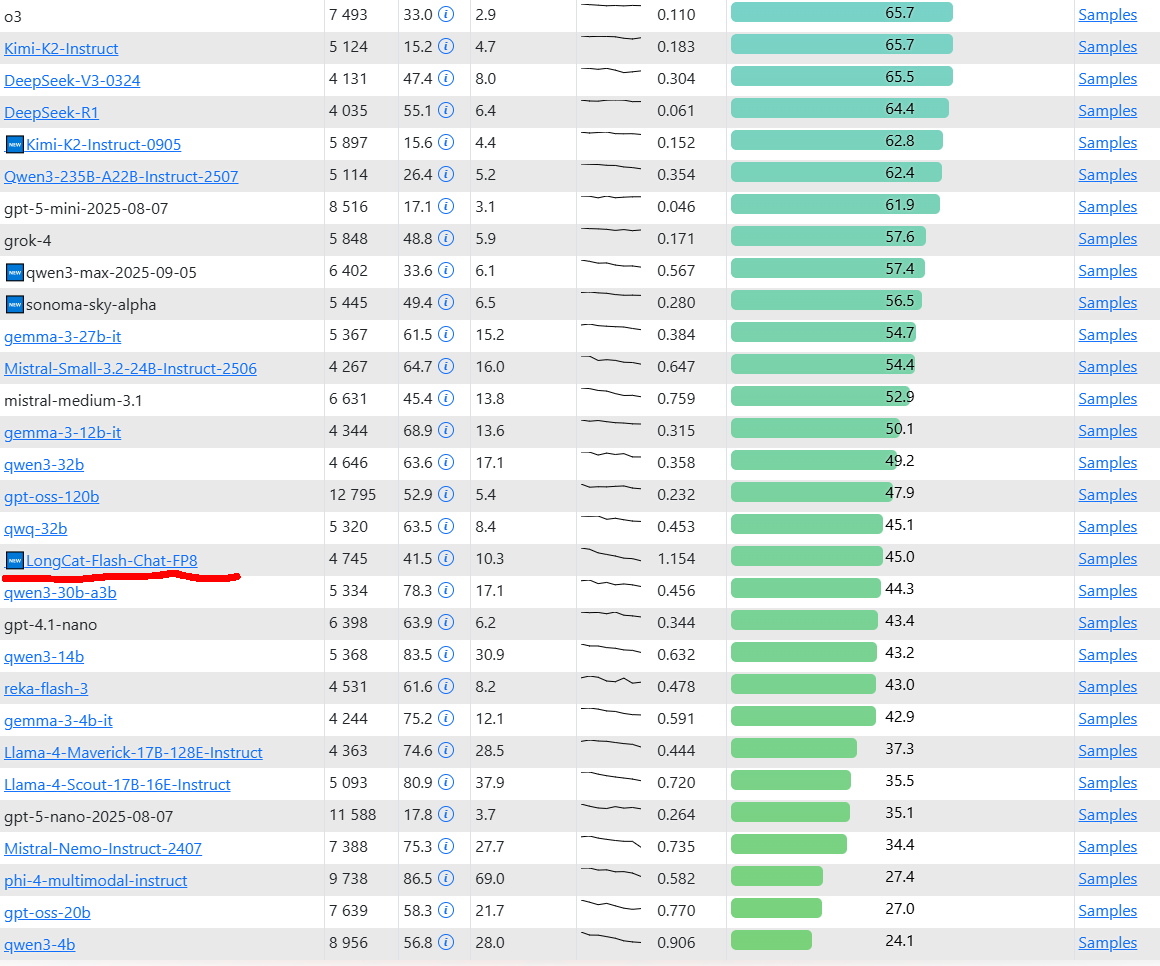Open the DeepSeek-V3-0324 model link
Image resolution: width=1160 pixels, height=966 pixels.
(72, 81)
